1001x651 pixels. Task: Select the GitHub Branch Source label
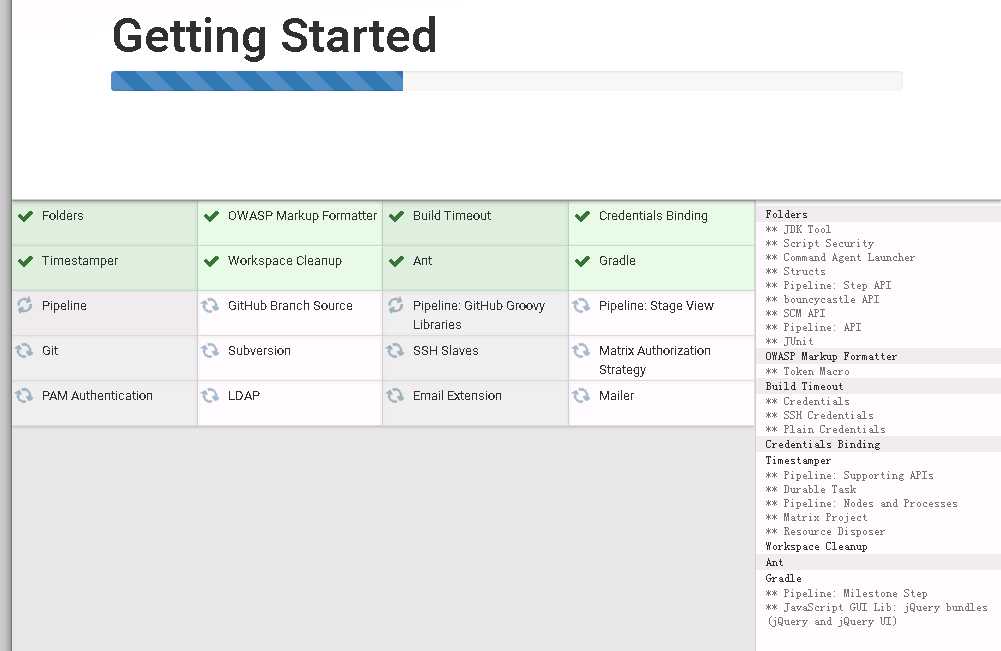[290, 306]
